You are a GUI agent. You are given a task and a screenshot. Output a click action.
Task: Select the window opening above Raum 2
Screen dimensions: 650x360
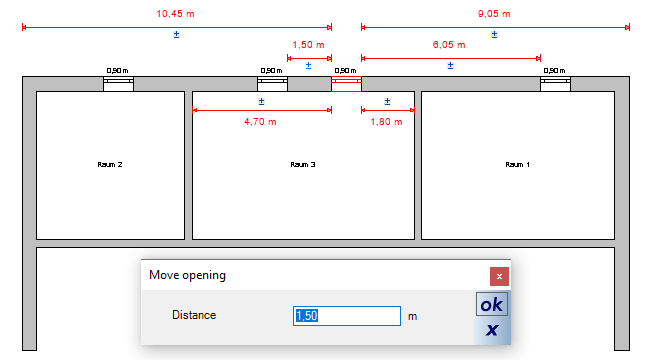pyautogui.click(x=118, y=84)
